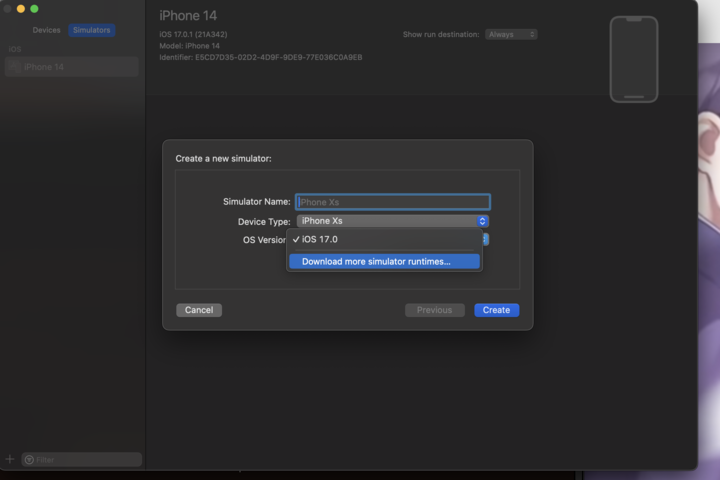Click the Model: iPhone 14 text
The height and width of the screenshot is (480, 720).
(x=190, y=46)
